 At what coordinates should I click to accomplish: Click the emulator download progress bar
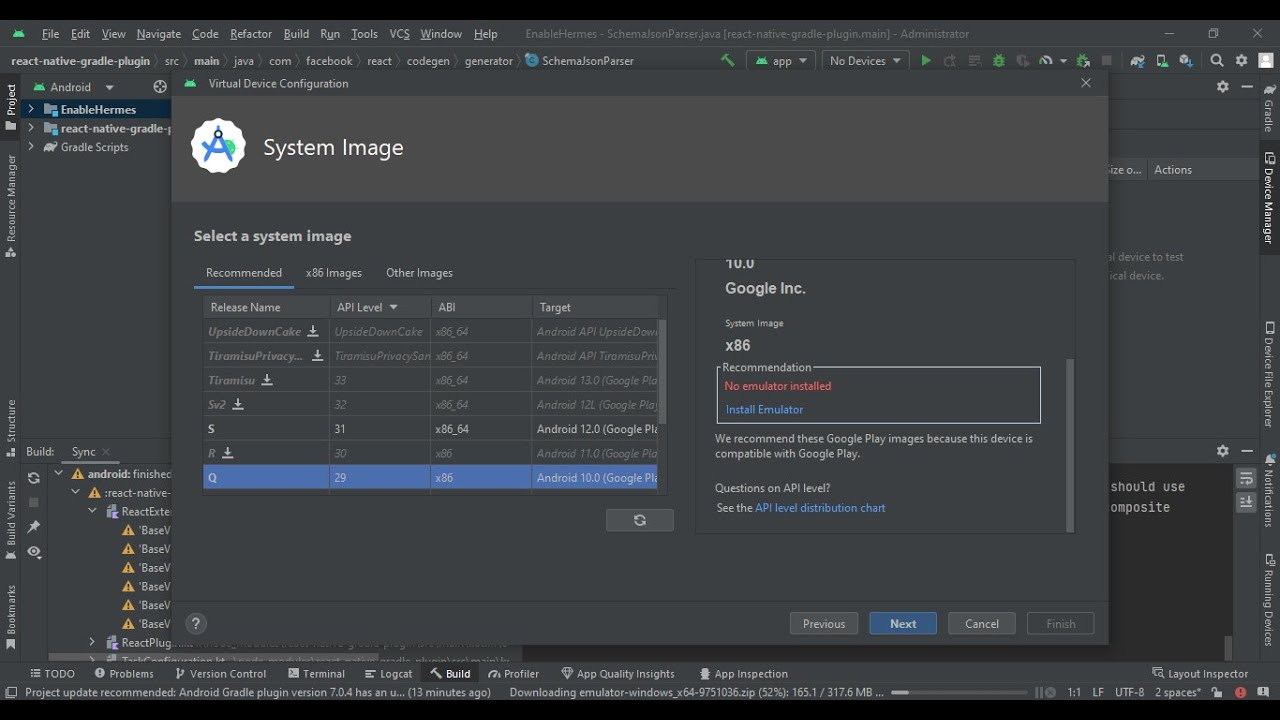(960, 692)
